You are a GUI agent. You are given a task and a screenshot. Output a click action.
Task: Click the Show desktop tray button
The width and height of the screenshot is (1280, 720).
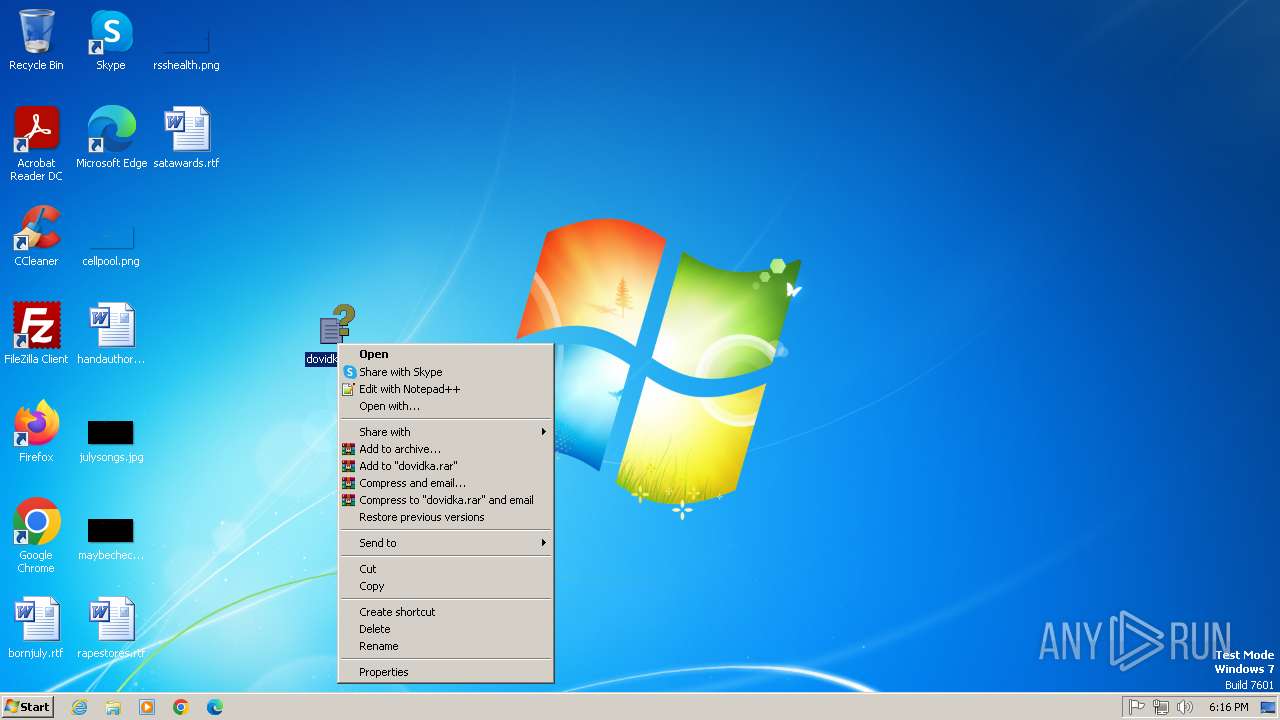click(x=1268, y=707)
